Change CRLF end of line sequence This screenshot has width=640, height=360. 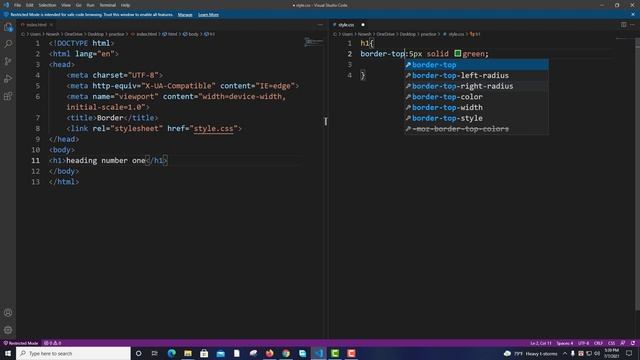[598, 343]
